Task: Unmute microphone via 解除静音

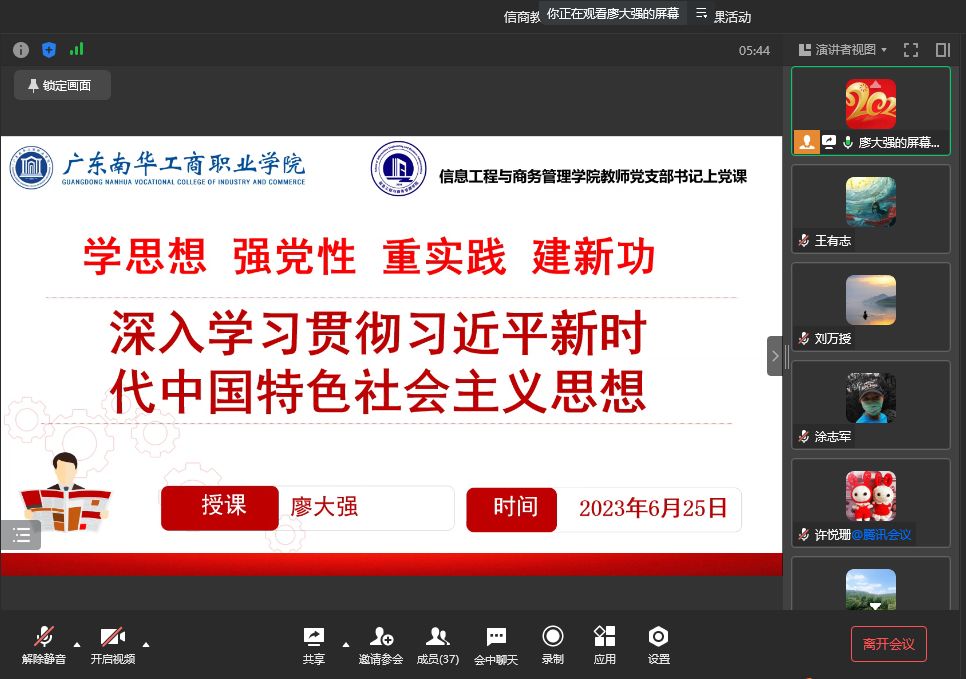Action: [44, 644]
